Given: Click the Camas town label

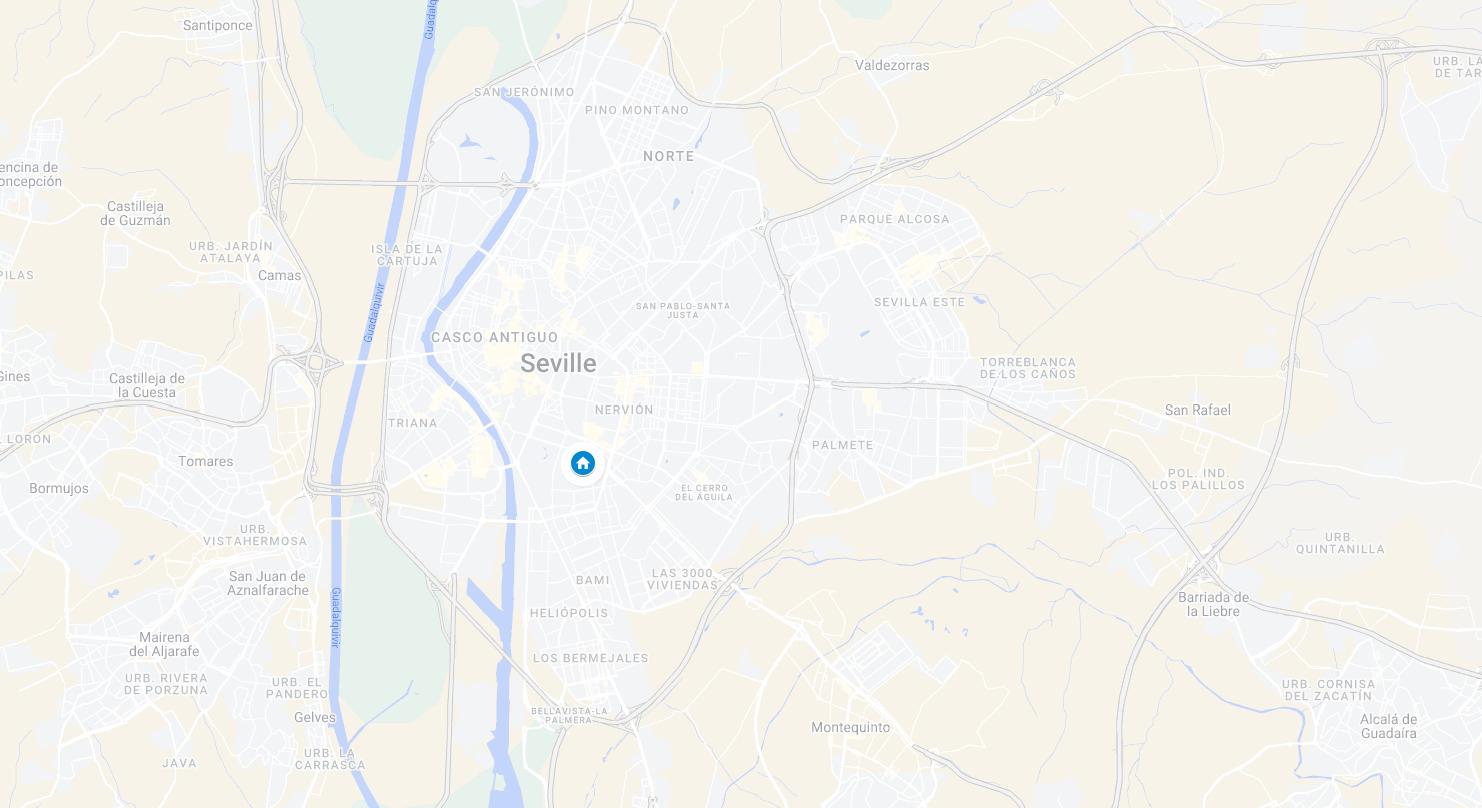Looking at the screenshot, I should click(x=280, y=275).
